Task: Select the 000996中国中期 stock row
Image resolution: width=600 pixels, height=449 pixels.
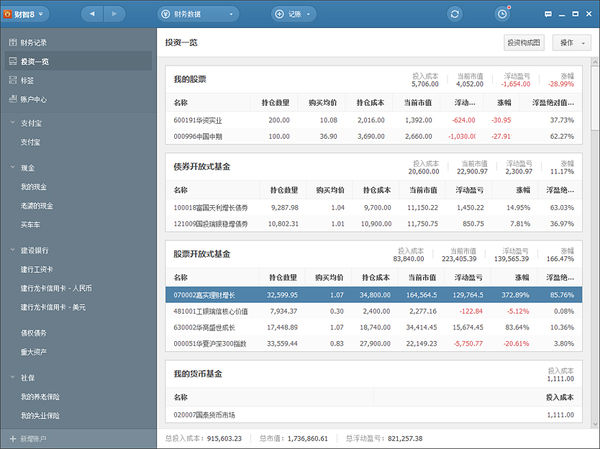Action: click(x=374, y=136)
